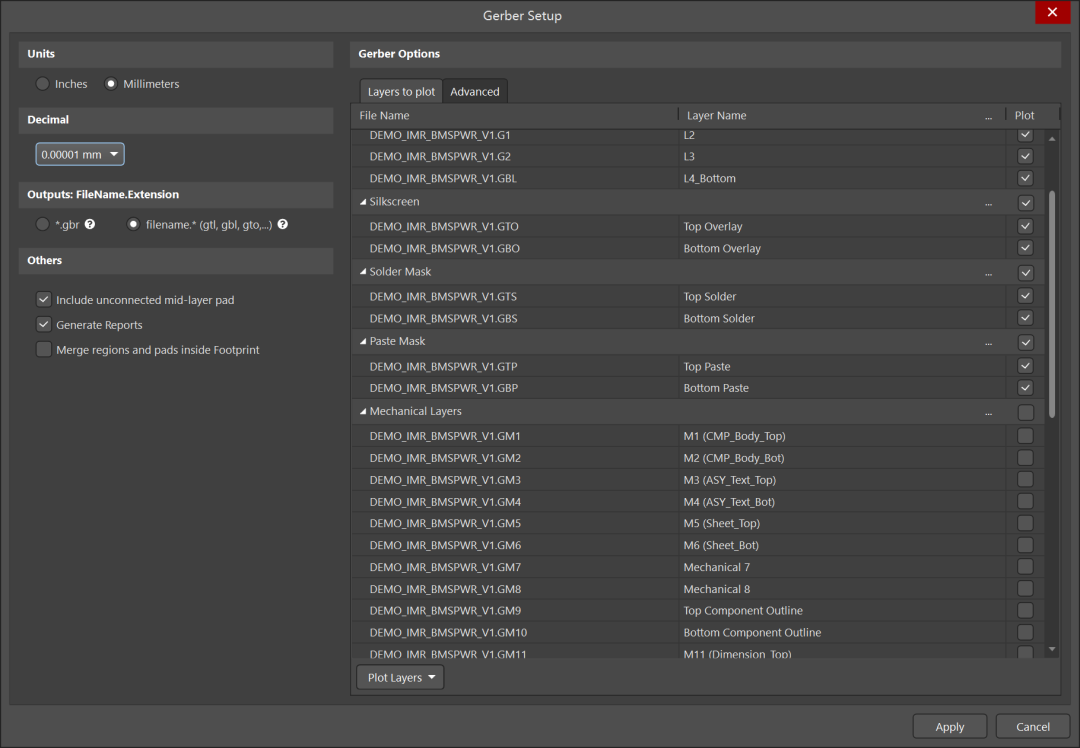Click ellipsis on Paste Mask group row

tap(988, 342)
